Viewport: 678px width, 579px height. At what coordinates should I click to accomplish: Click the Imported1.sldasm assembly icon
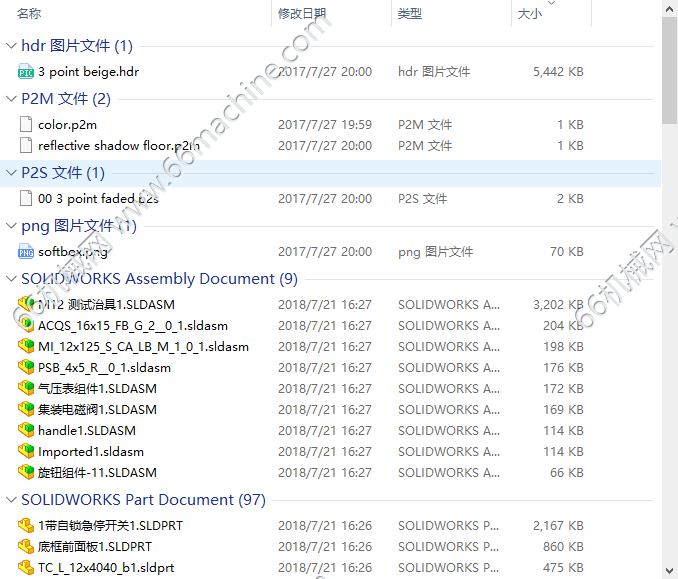tap(26, 451)
